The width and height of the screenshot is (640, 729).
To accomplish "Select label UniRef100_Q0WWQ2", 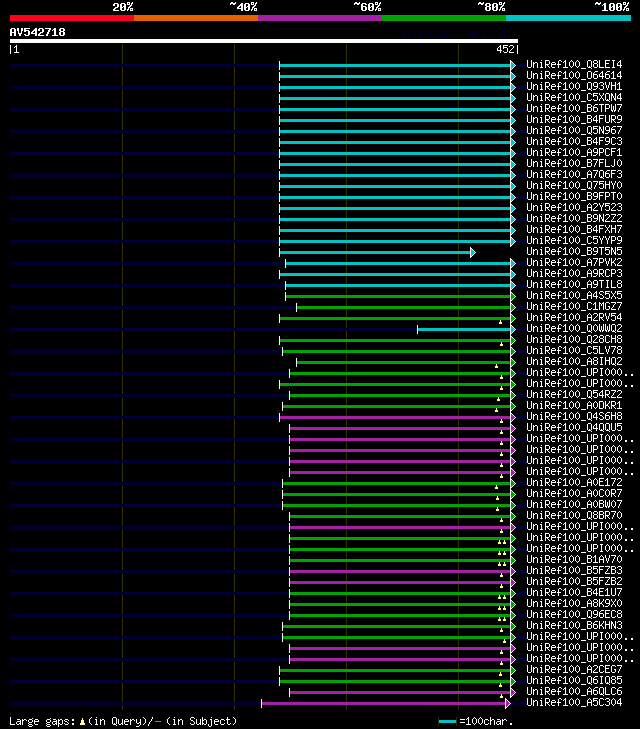I will click(x=574, y=328).
